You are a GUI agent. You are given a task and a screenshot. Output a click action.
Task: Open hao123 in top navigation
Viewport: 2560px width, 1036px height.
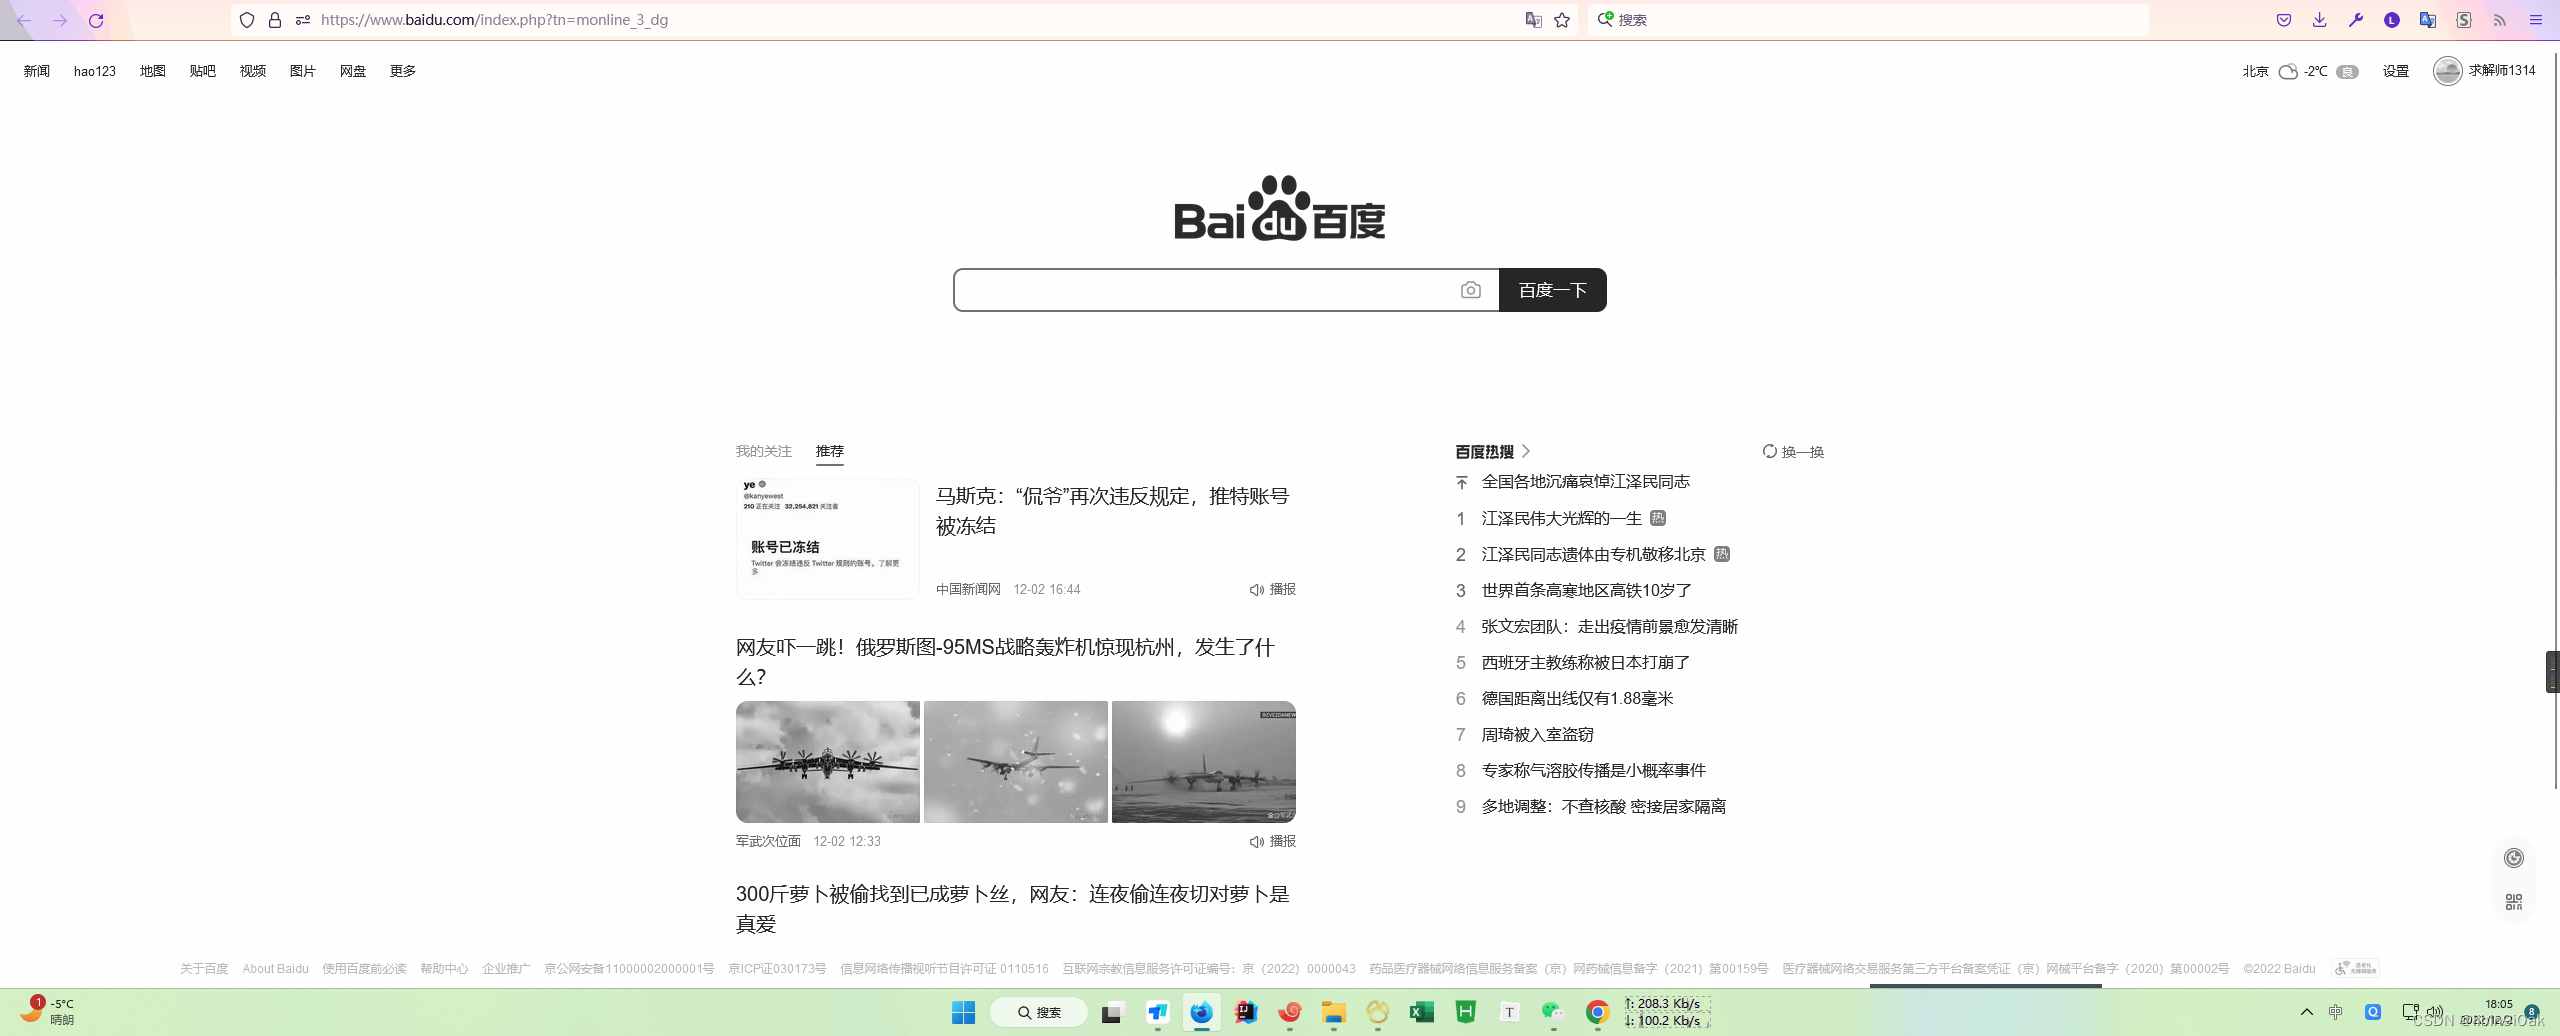tap(95, 71)
